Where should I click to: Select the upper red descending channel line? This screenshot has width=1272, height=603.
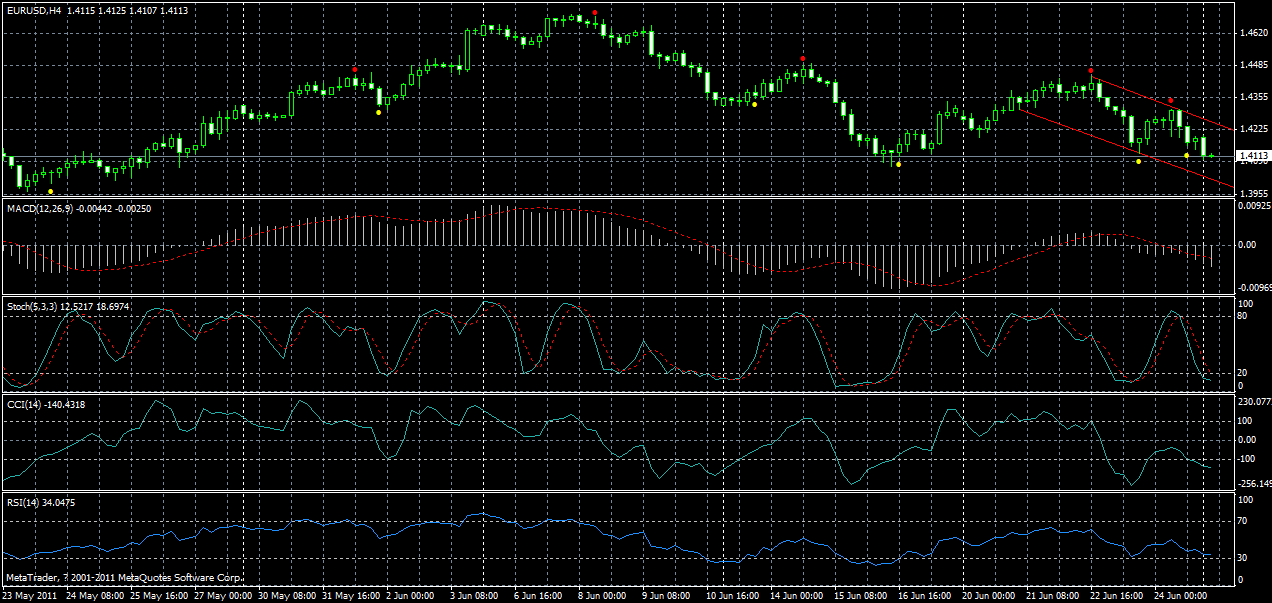(1162, 103)
